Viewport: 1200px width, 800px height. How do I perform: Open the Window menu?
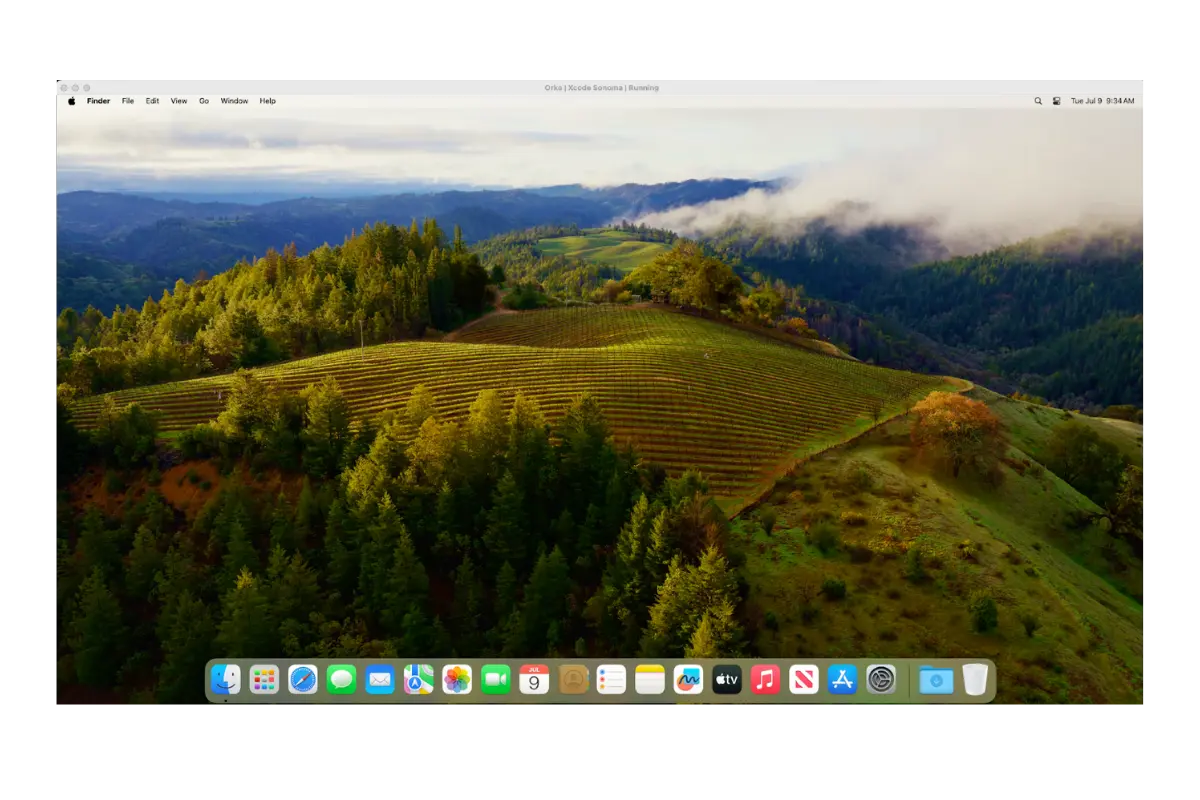click(234, 101)
